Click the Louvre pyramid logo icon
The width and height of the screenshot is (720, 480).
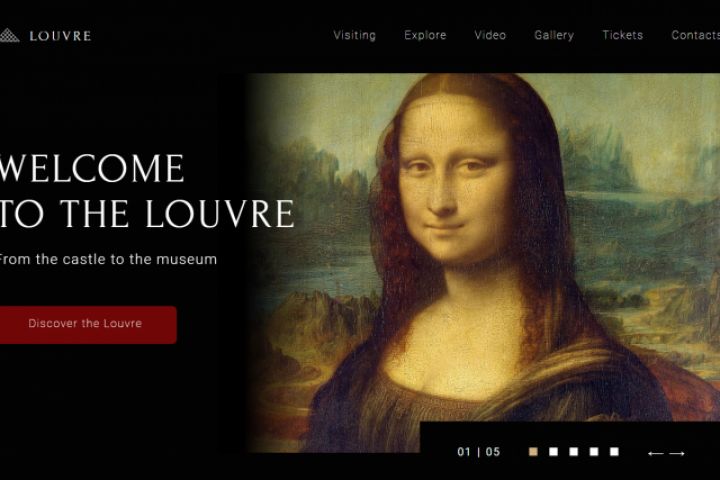[9, 35]
